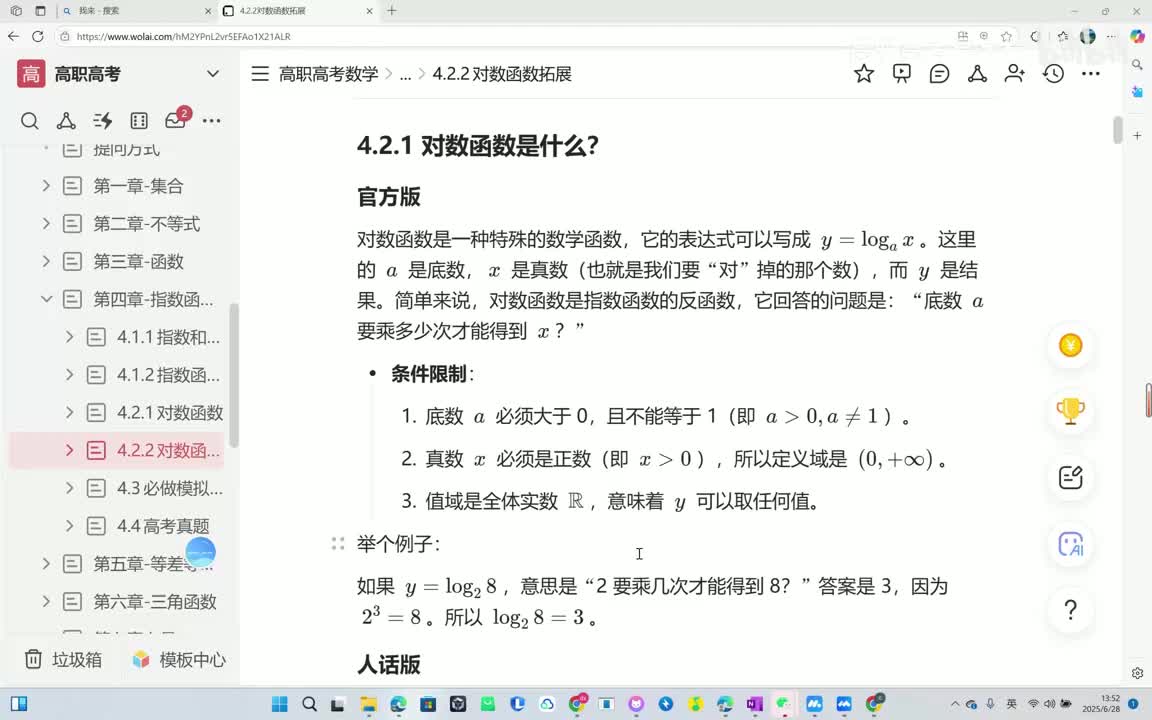Open 4.4 高考真题 page

click(x=163, y=525)
